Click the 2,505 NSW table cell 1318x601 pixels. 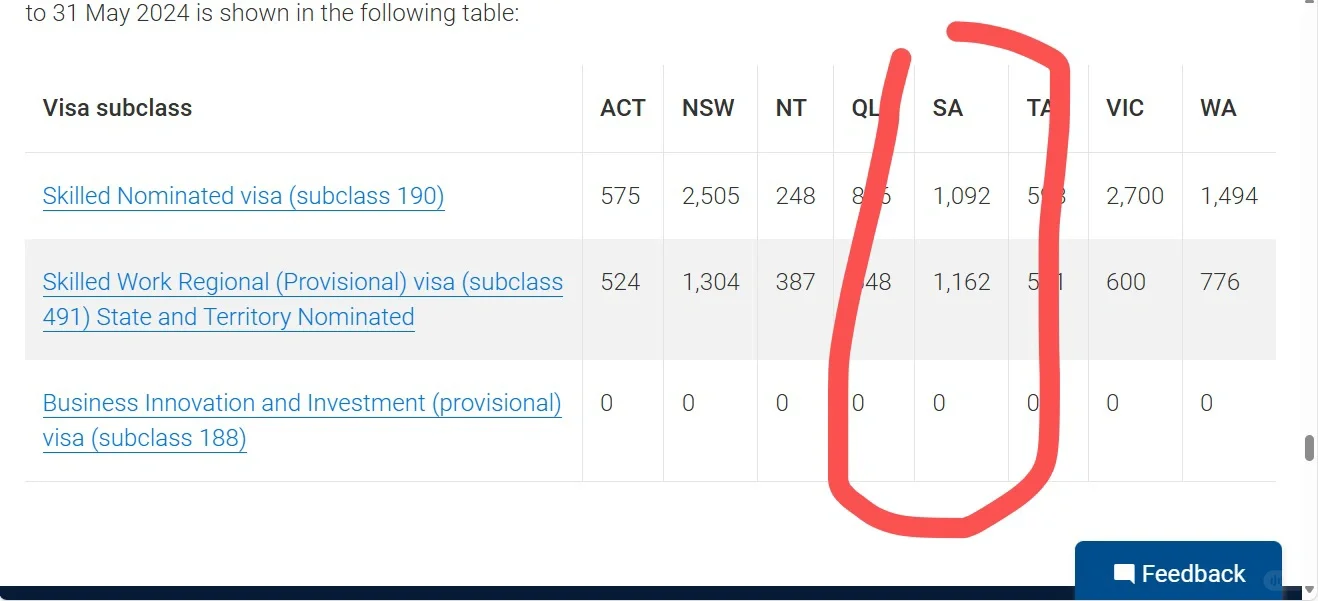[711, 196]
